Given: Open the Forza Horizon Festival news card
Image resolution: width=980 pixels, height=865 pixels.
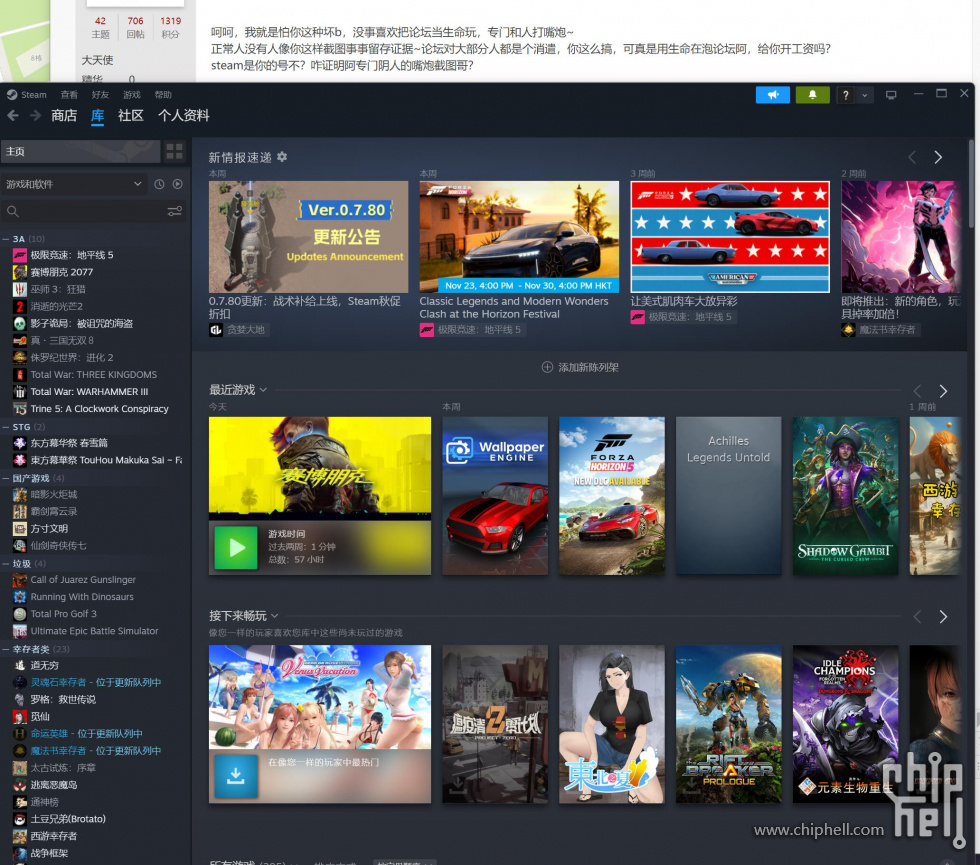Looking at the screenshot, I should point(519,237).
